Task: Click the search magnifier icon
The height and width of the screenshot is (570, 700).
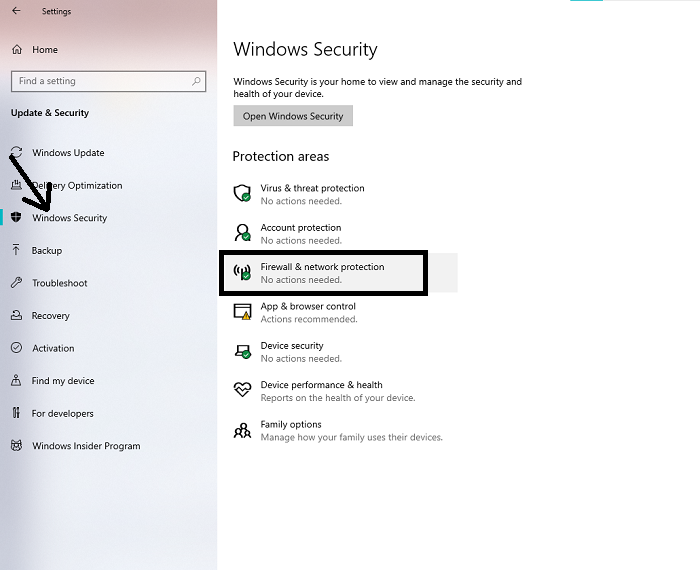Action: [x=196, y=81]
